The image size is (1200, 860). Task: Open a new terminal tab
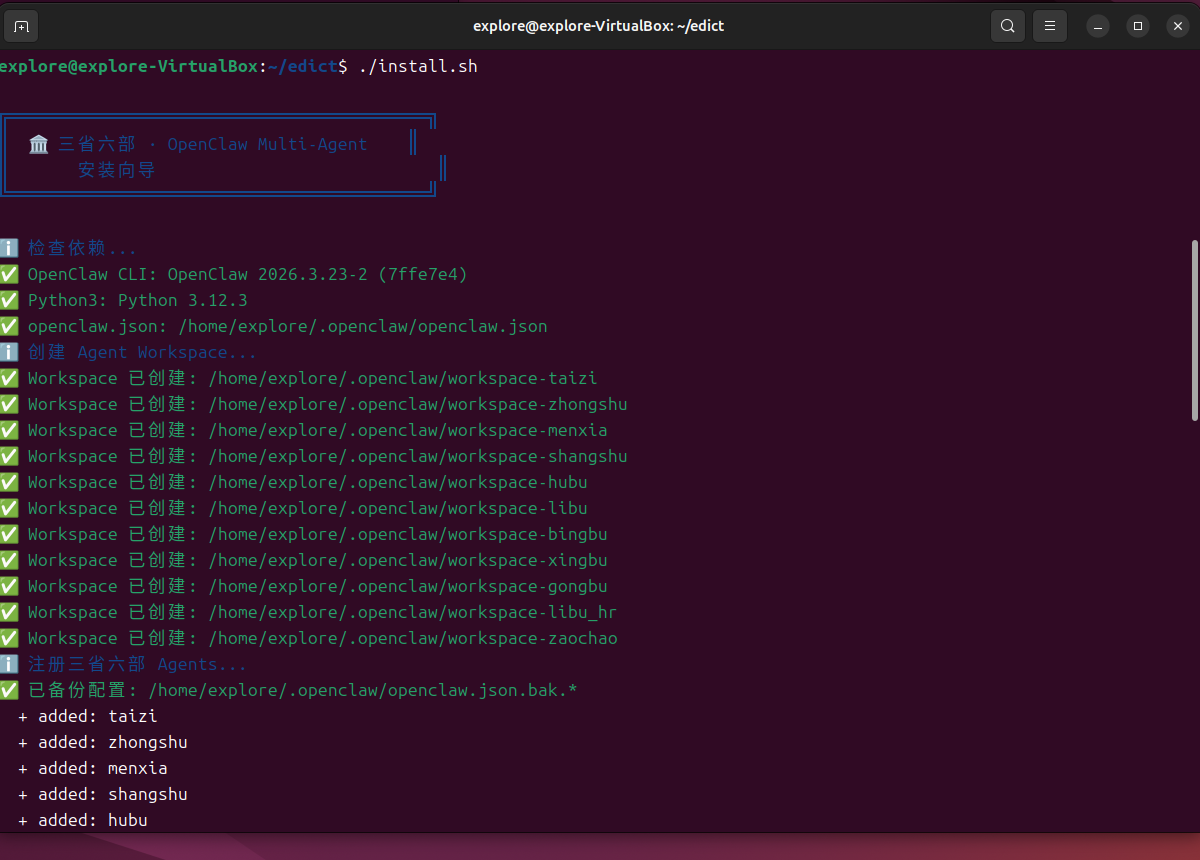click(x=21, y=26)
